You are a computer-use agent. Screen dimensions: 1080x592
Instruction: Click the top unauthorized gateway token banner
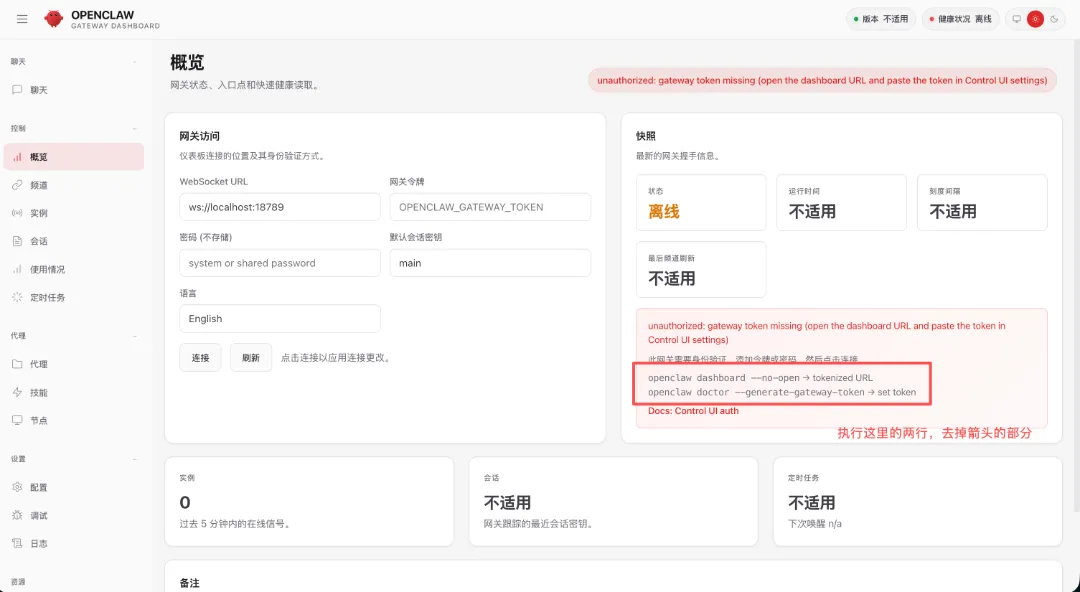click(822, 80)
